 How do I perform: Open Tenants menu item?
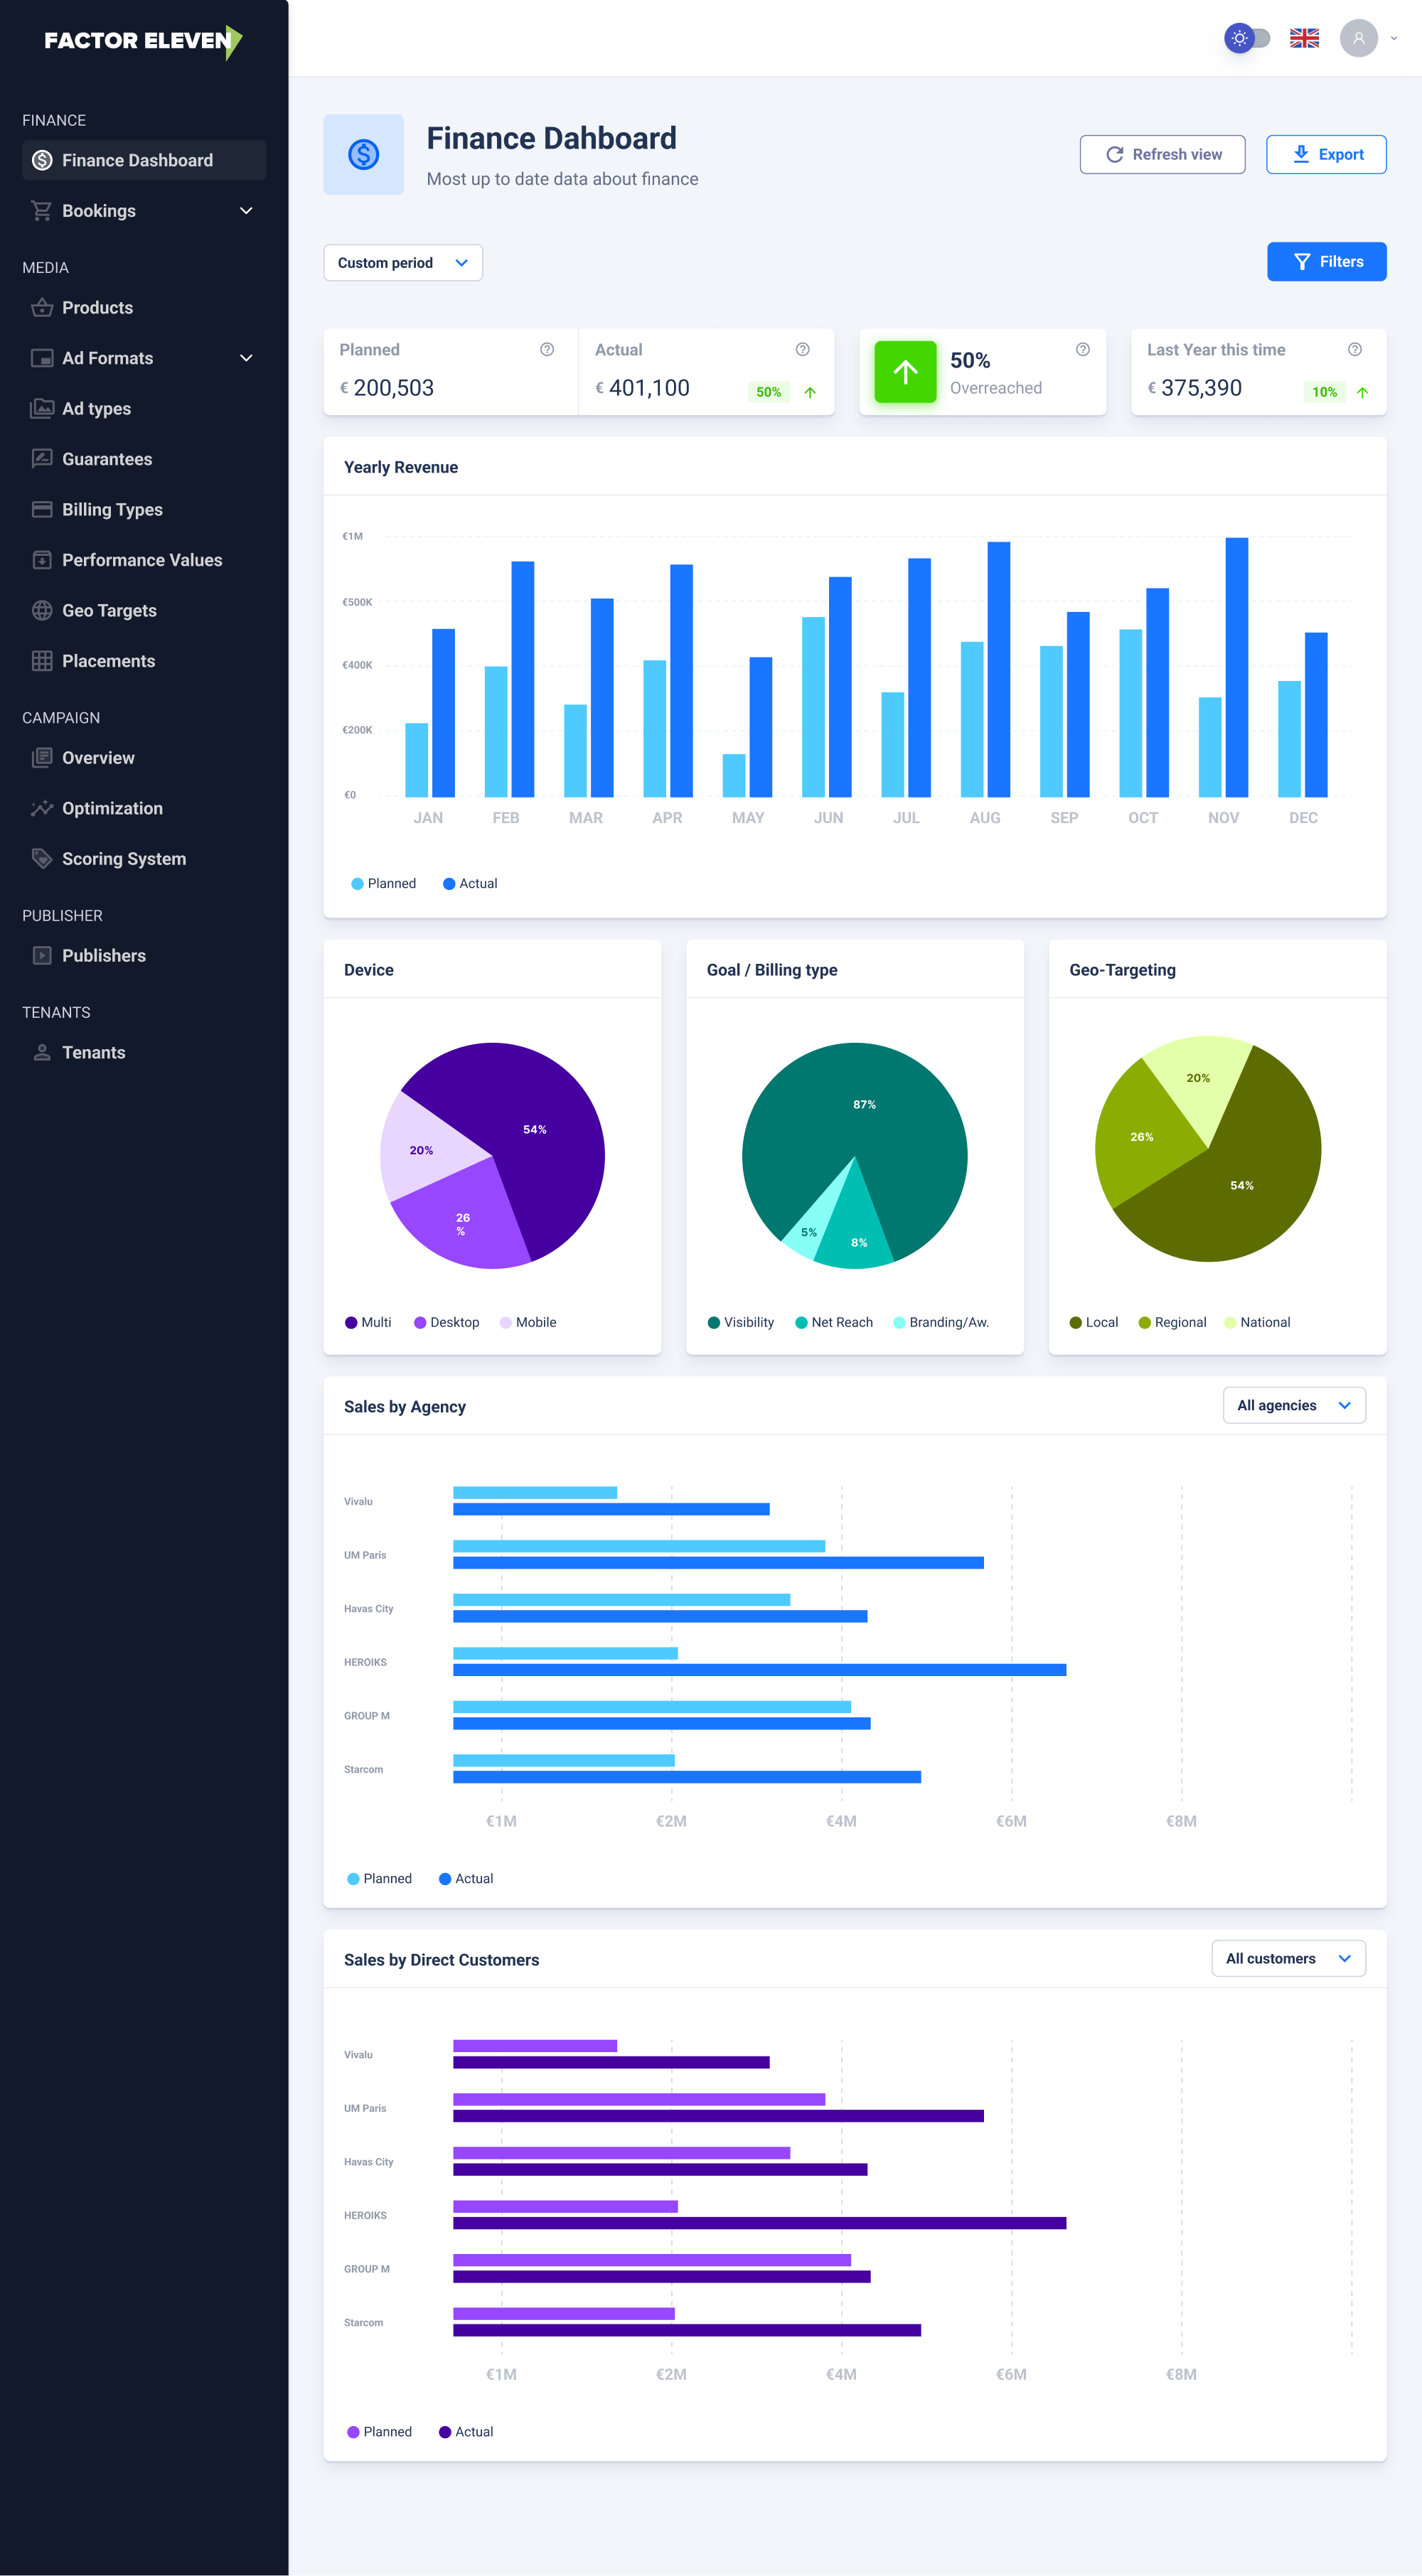144,1053
